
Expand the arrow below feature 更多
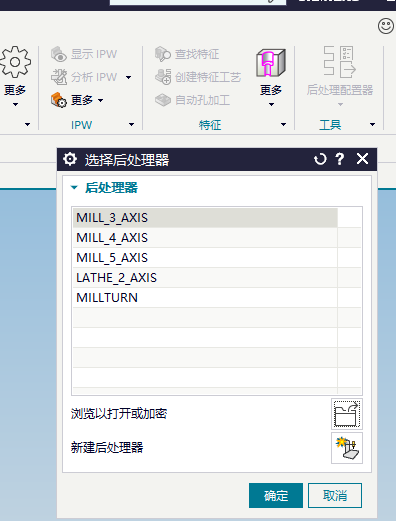point(271,104)
